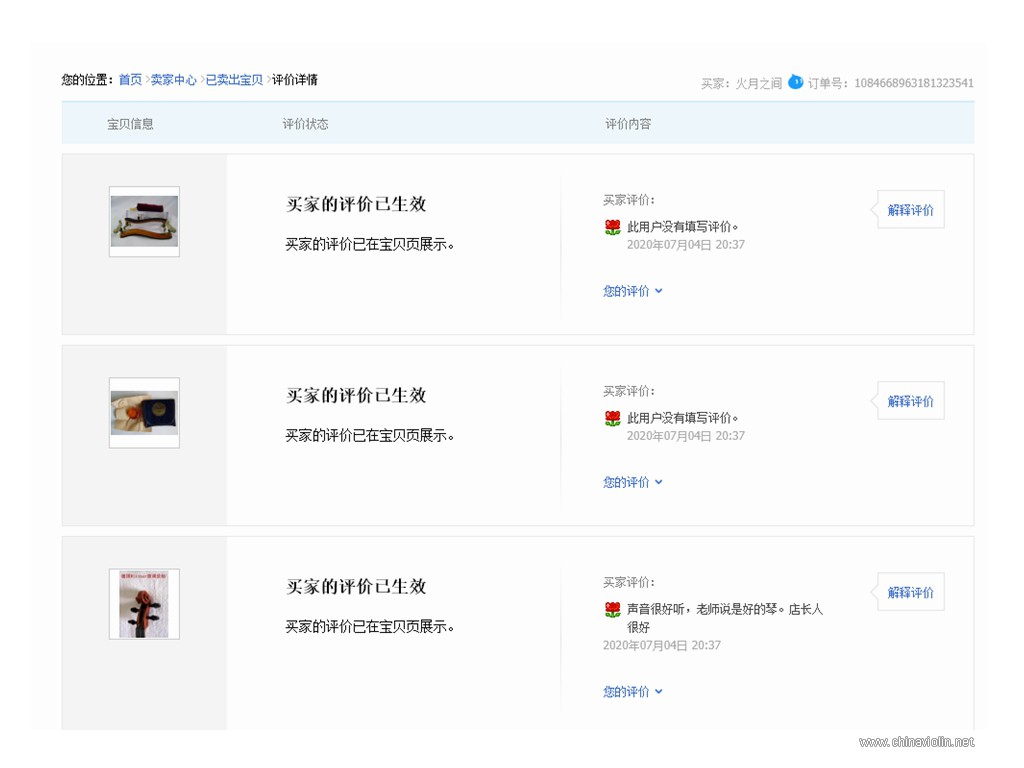Open the violin scroll product thumbnail
1024x768 pixels.
144,604
